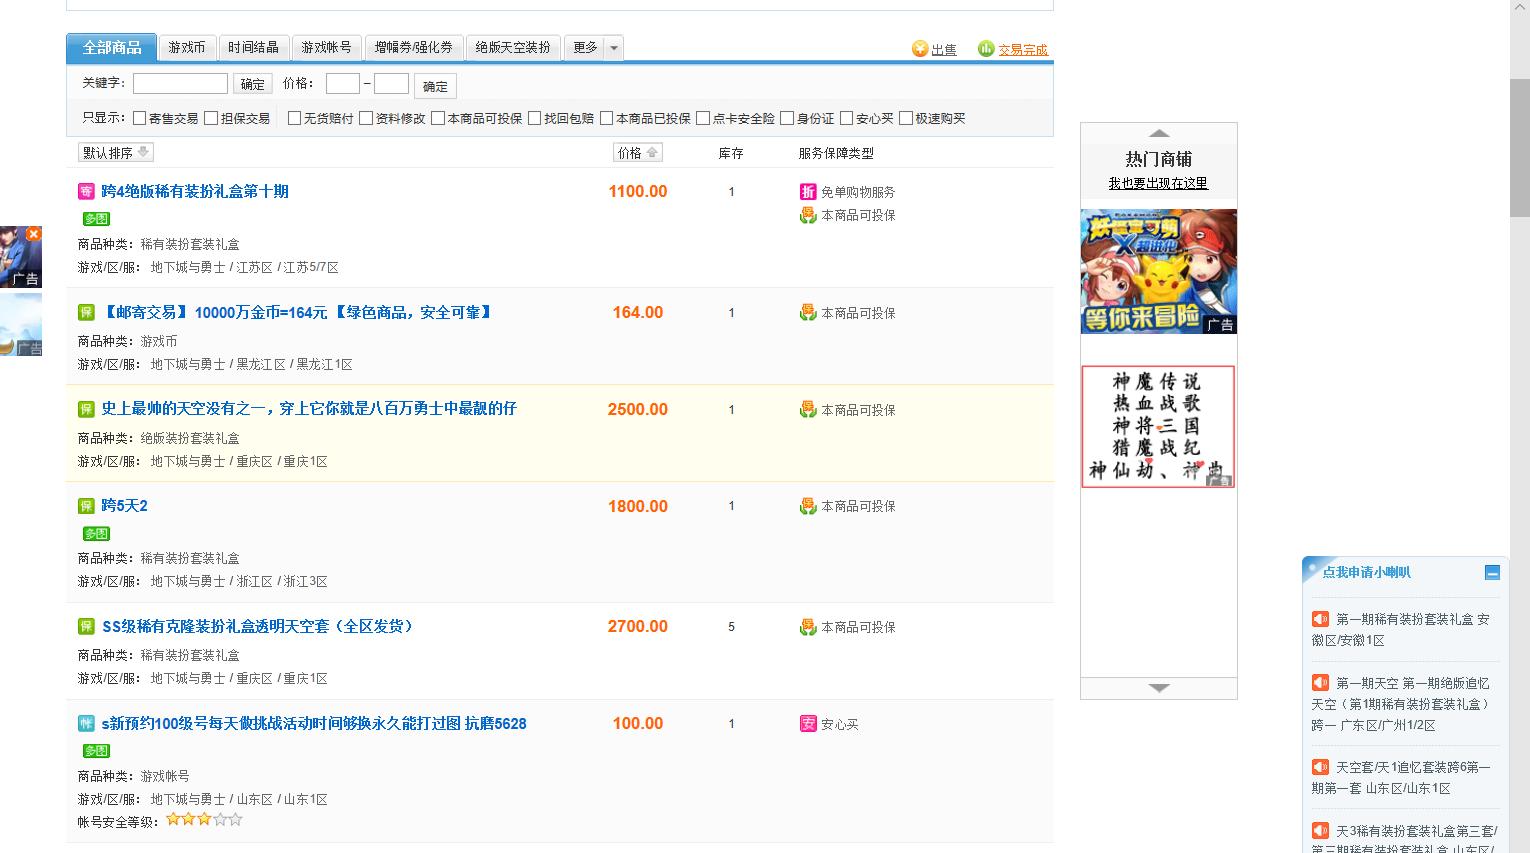Screen dimensions: 1530x853
Task: Click the 本商品可投保 insurance badge icon
Action: [807, 312]
